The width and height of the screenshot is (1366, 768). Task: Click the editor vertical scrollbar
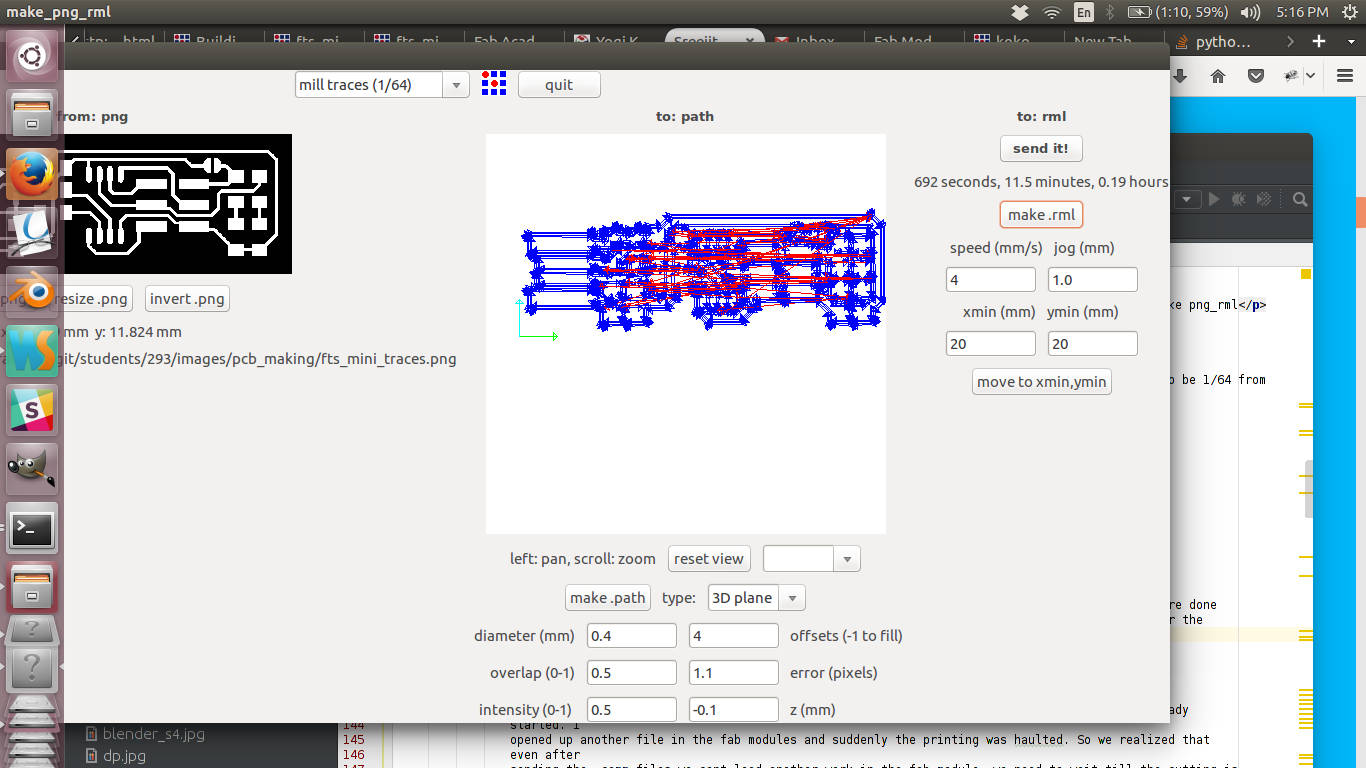[x=1311, y=489]
